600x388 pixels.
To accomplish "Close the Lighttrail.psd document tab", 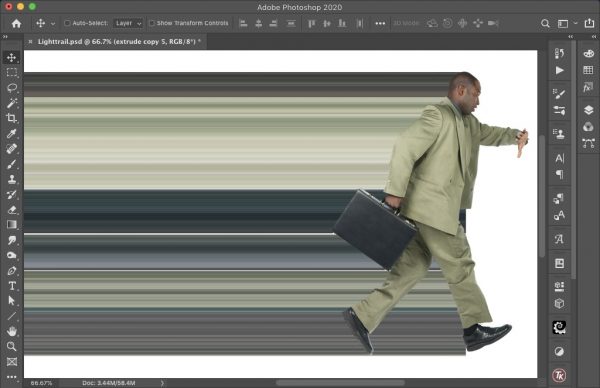I will pos(30,41).
